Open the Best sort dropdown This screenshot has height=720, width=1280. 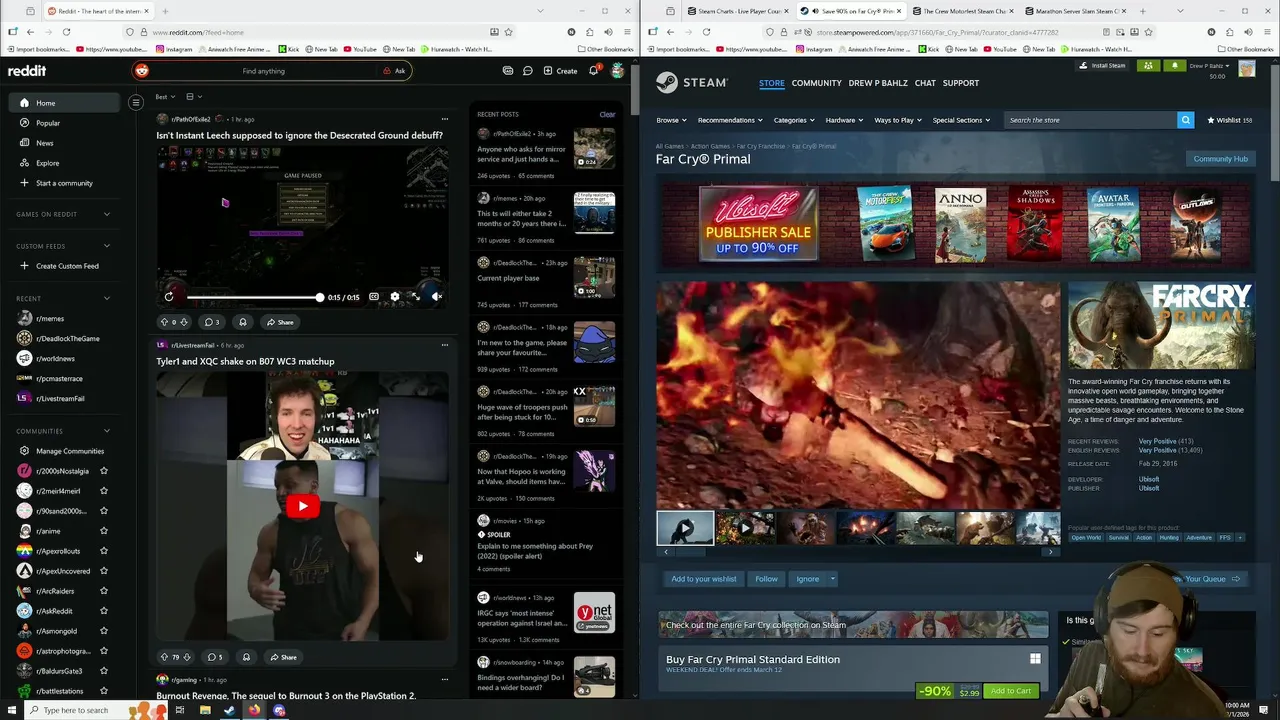pos(165,97)
